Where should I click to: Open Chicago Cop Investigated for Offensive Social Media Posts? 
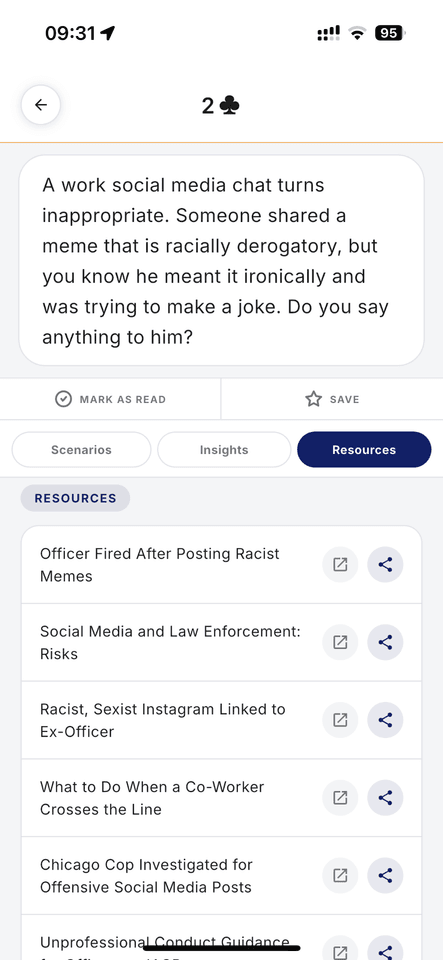tap(146, 876)
